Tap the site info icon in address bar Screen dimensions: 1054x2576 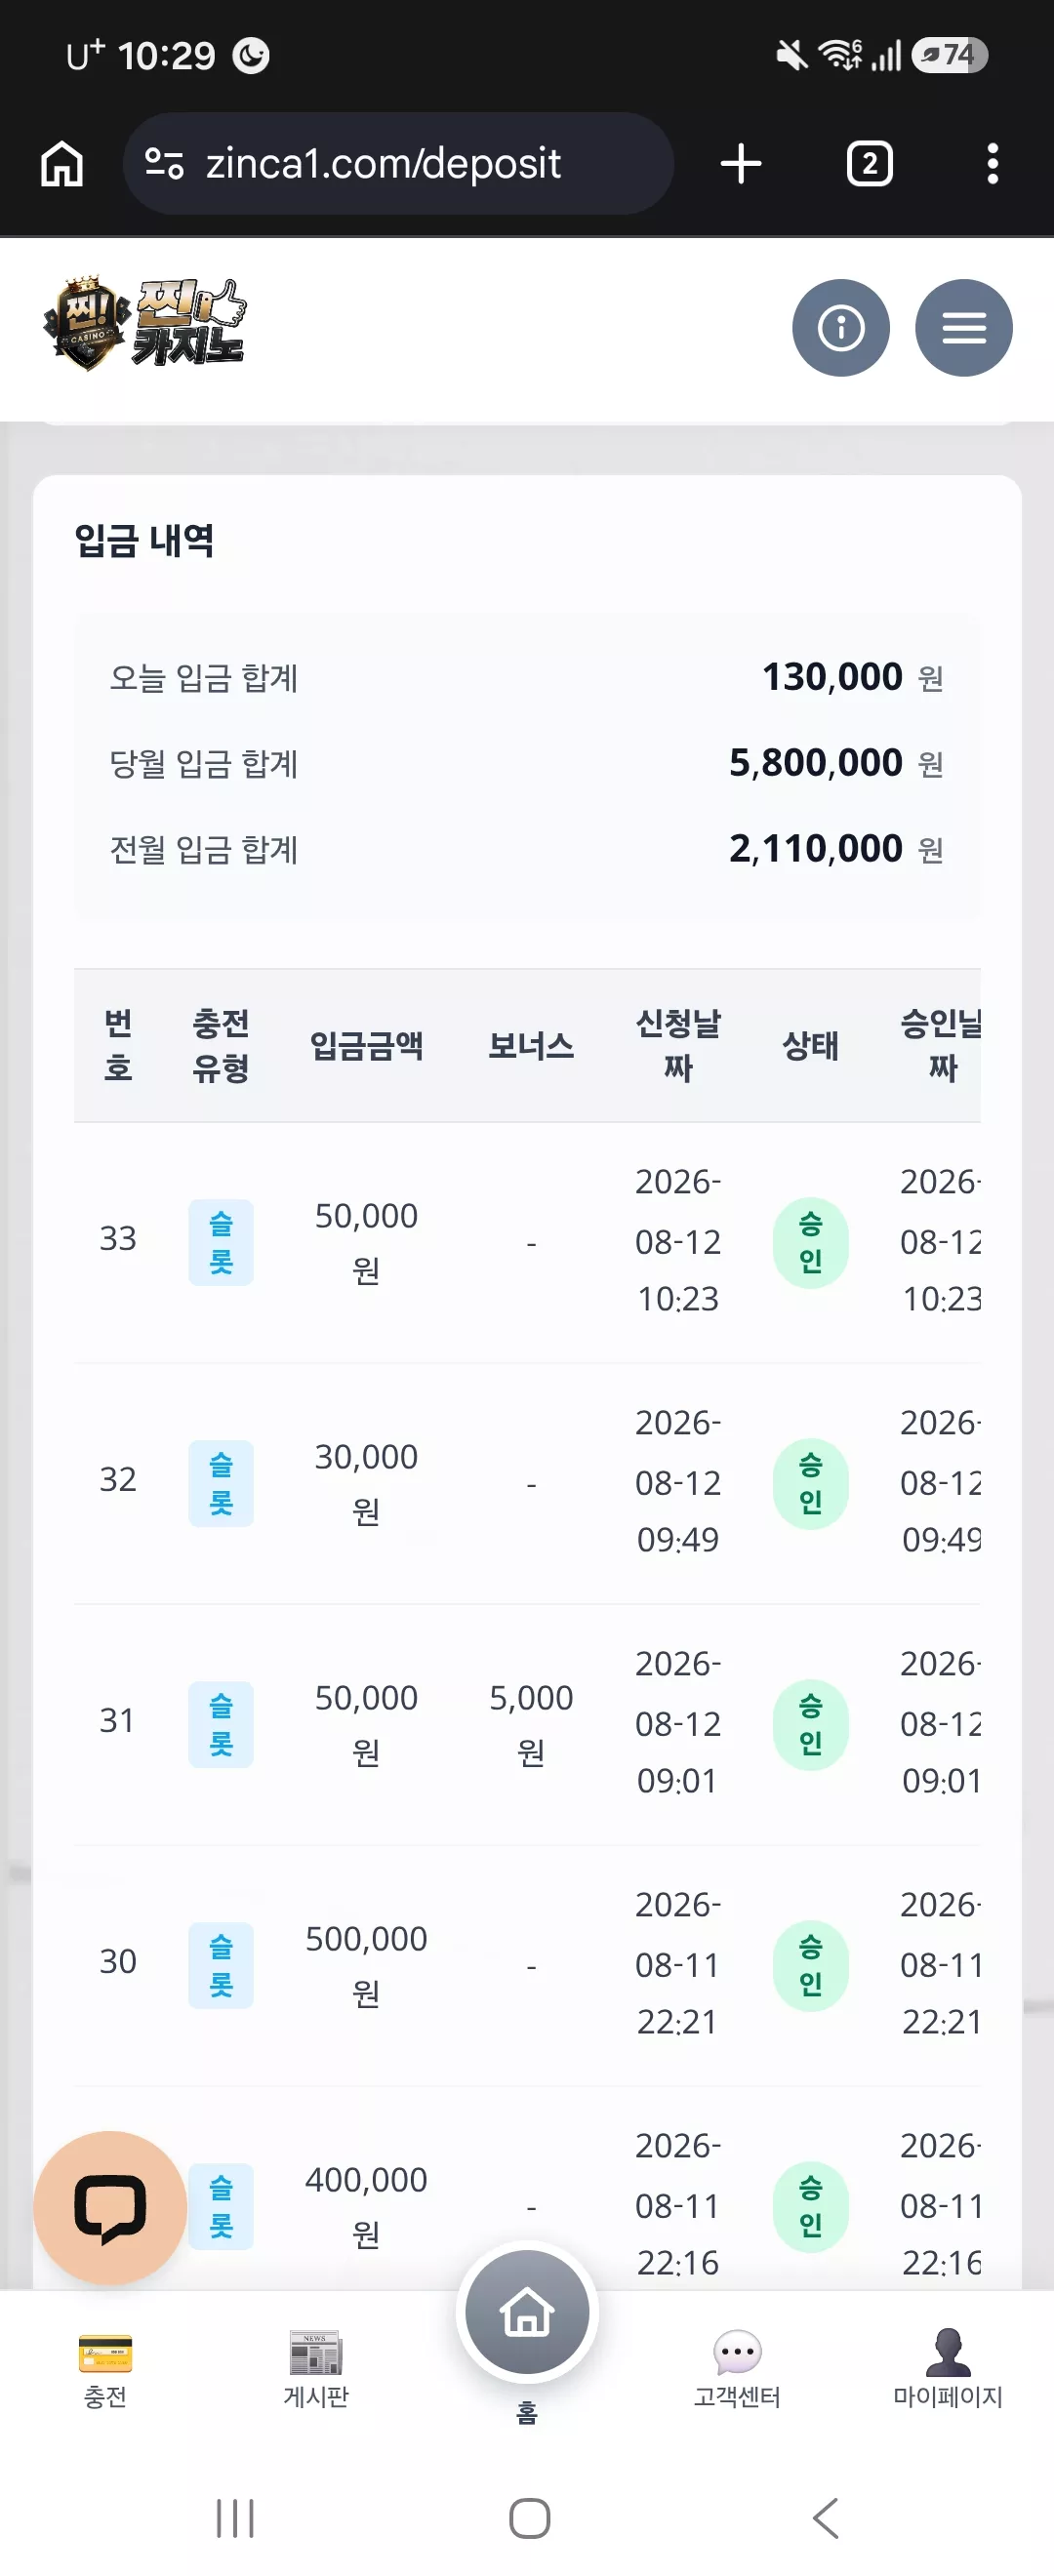tap(164, 163)
